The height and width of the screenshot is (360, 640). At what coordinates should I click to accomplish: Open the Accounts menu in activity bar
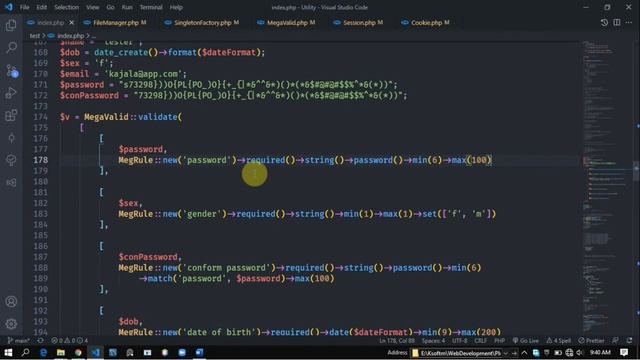(11, 302)
